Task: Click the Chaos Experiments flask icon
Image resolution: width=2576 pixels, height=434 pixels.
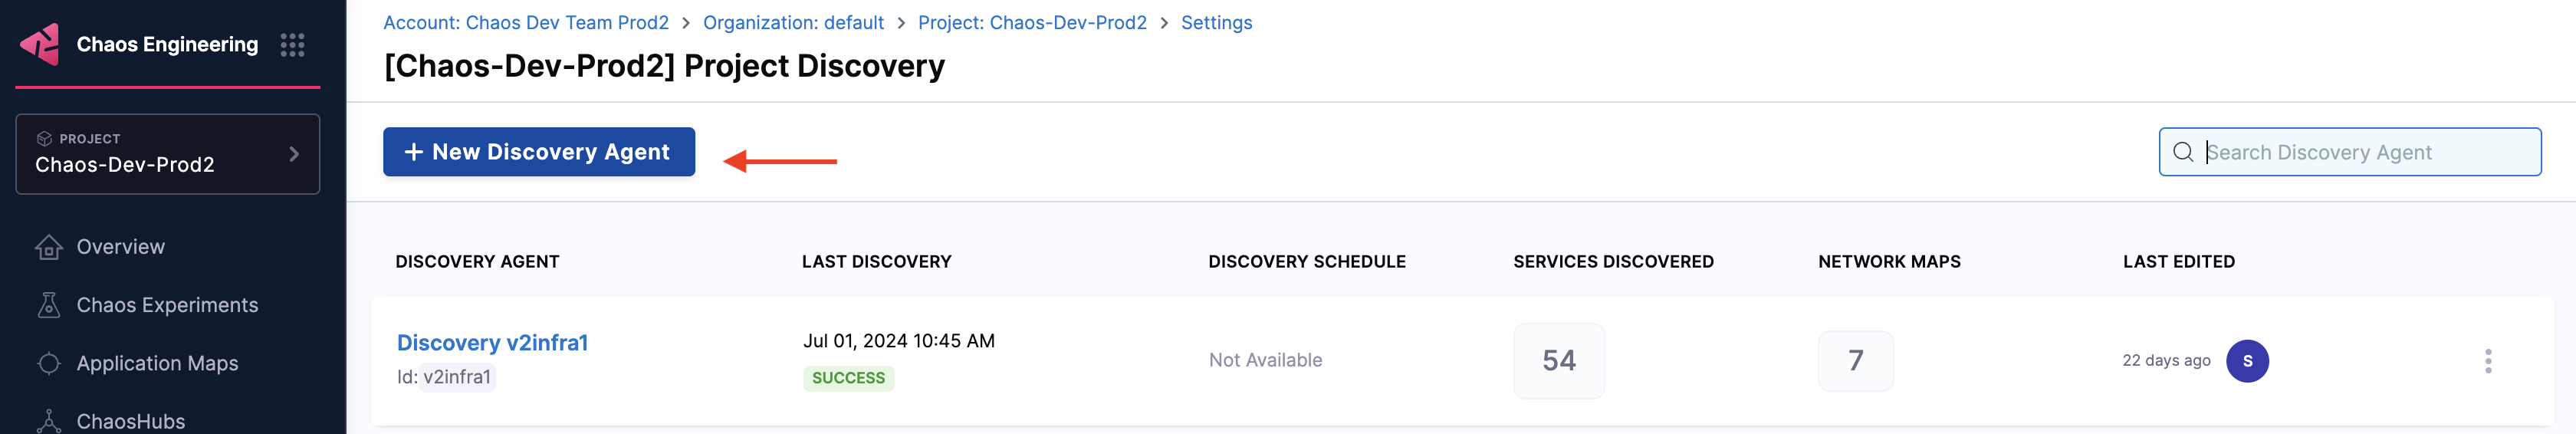Action: (x=48, y=305)
